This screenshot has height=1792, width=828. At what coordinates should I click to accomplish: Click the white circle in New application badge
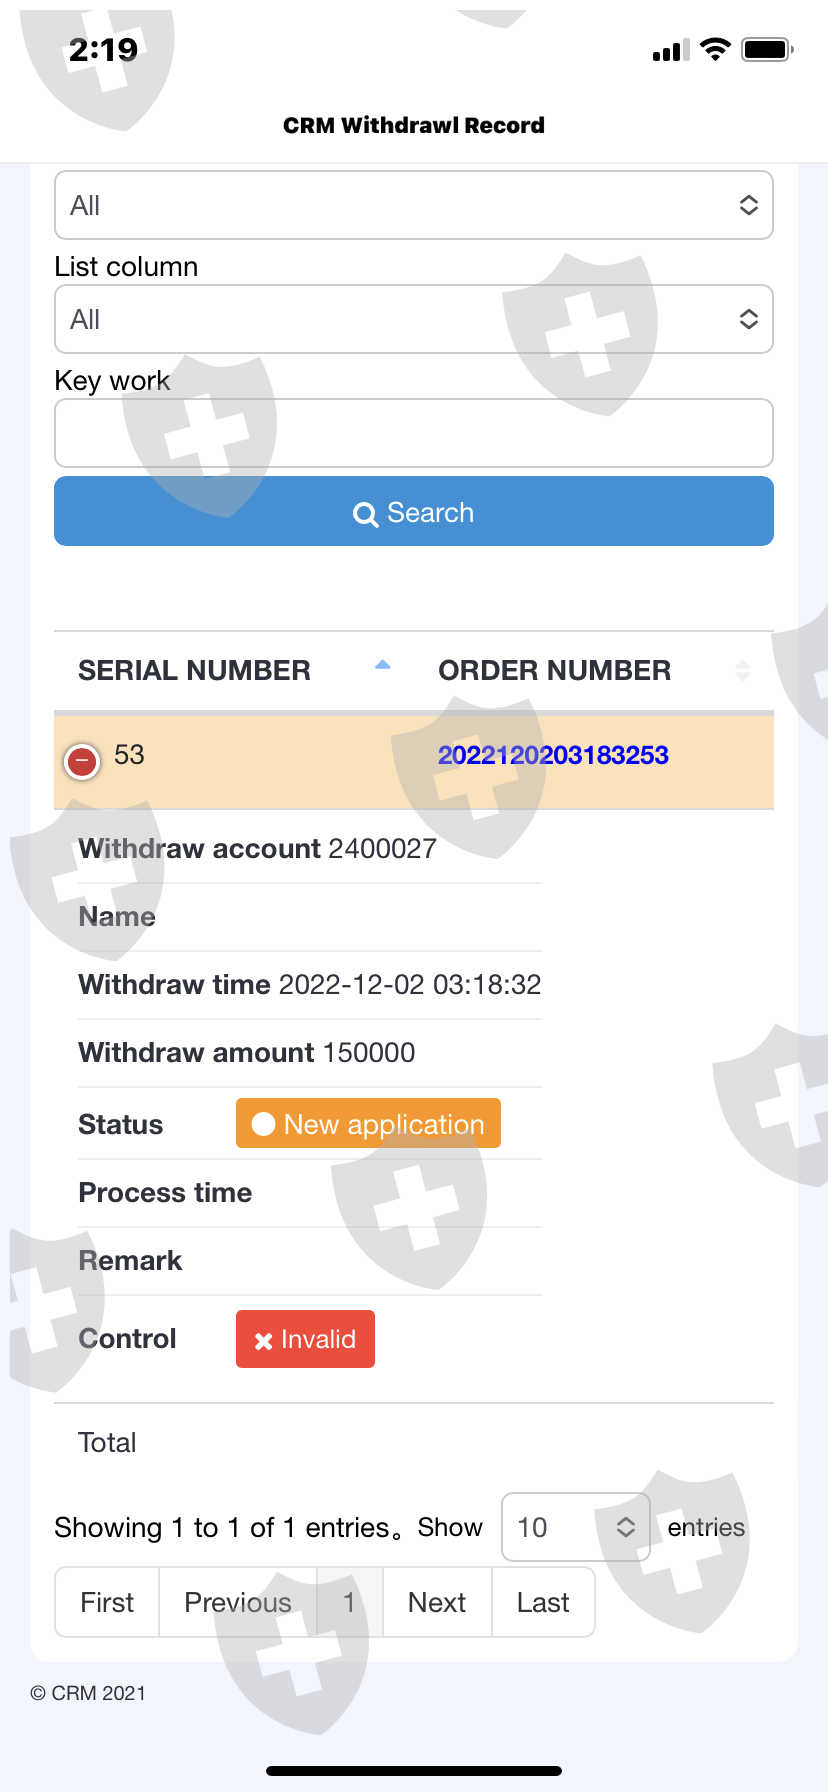264,1124
